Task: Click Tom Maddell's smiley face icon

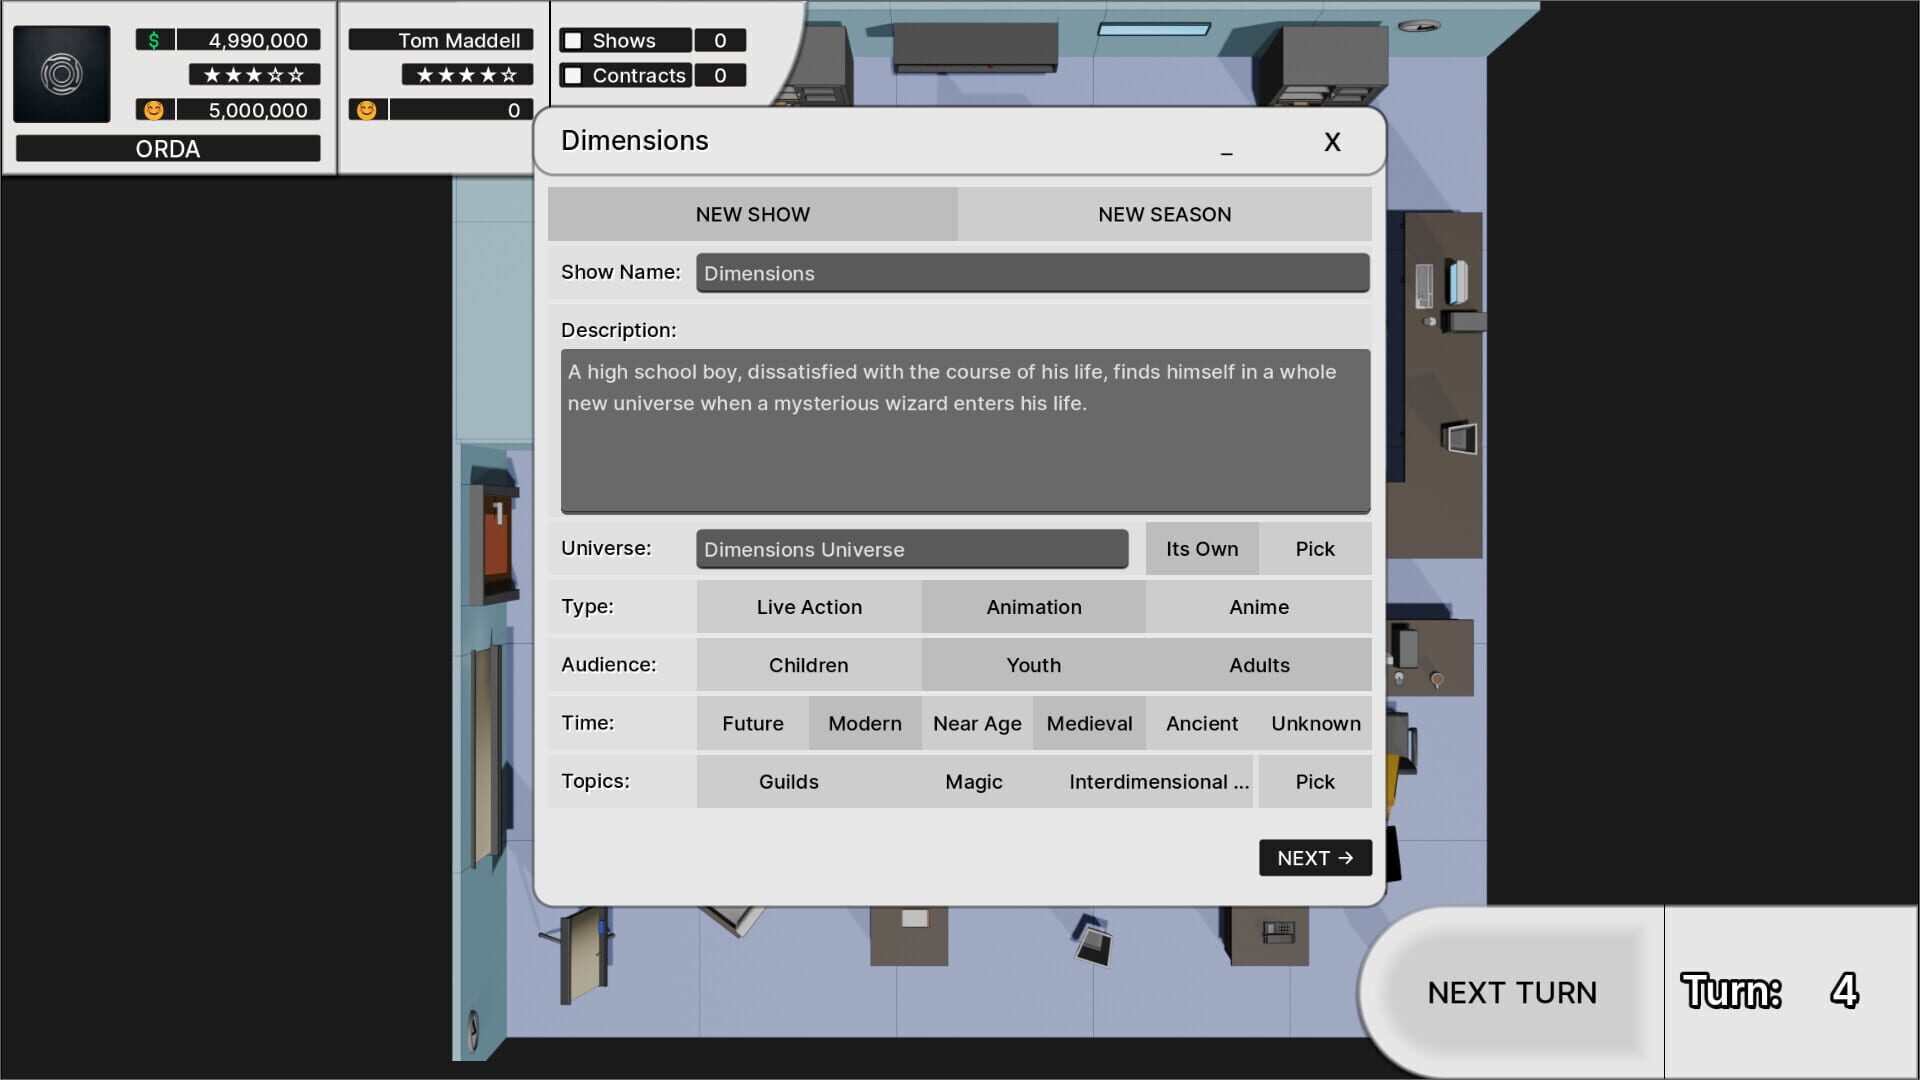Action: tap(367, 109)
